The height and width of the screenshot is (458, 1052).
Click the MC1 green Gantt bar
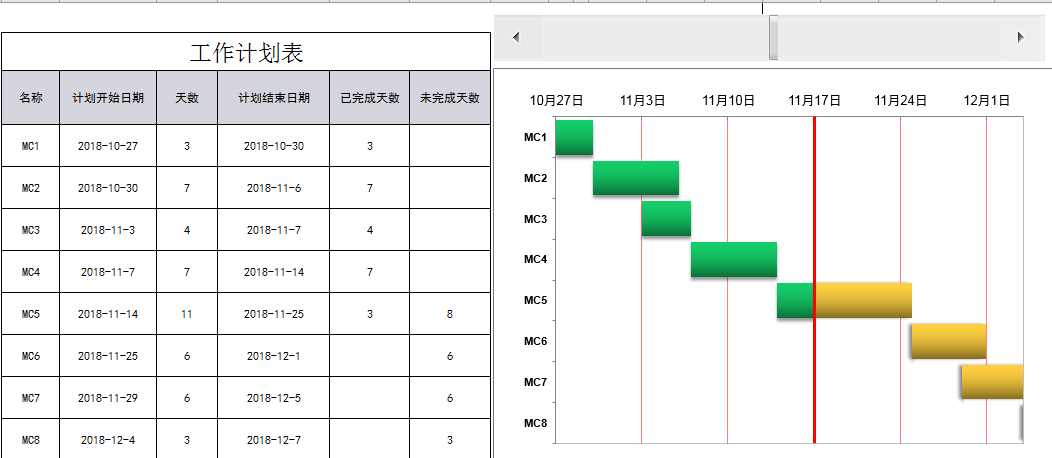click(x=574, y=137)
